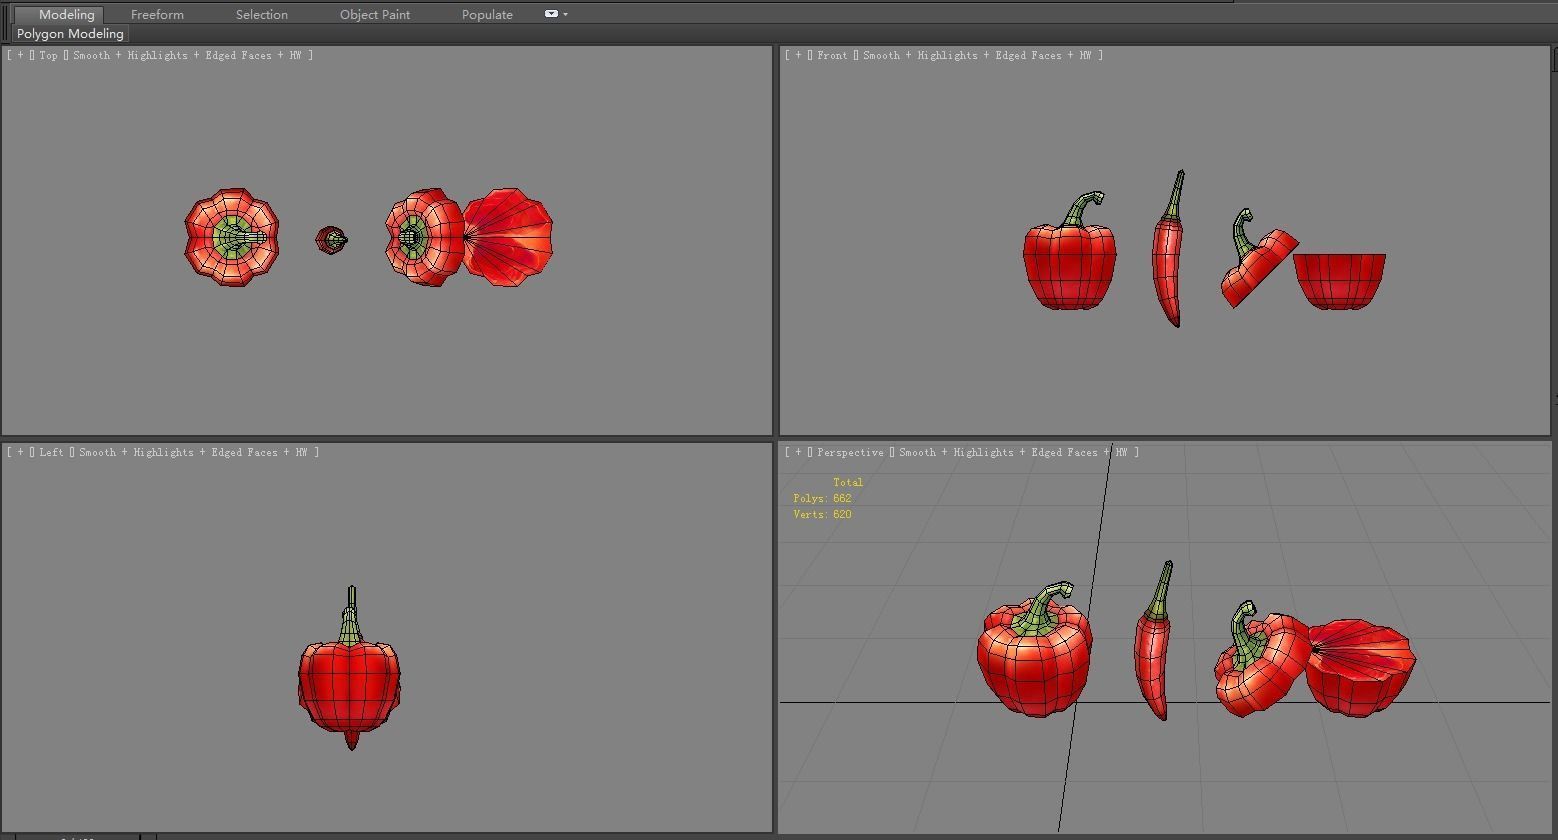Expand the Polygon Modeling panel
This screenshot has width=1558, height=840.
tap(70, 33)
